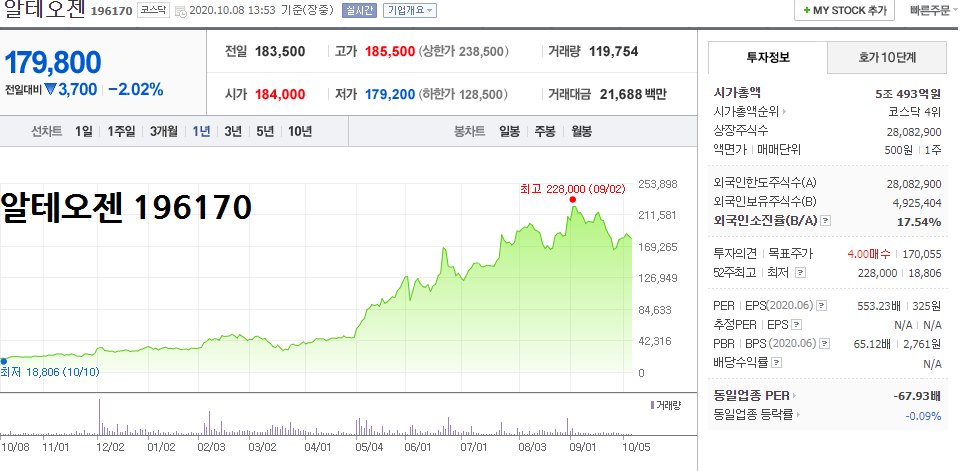Click 외국인소진율 value 17.54%
This screenshot has width=961, height=471.
click(919, 221)
